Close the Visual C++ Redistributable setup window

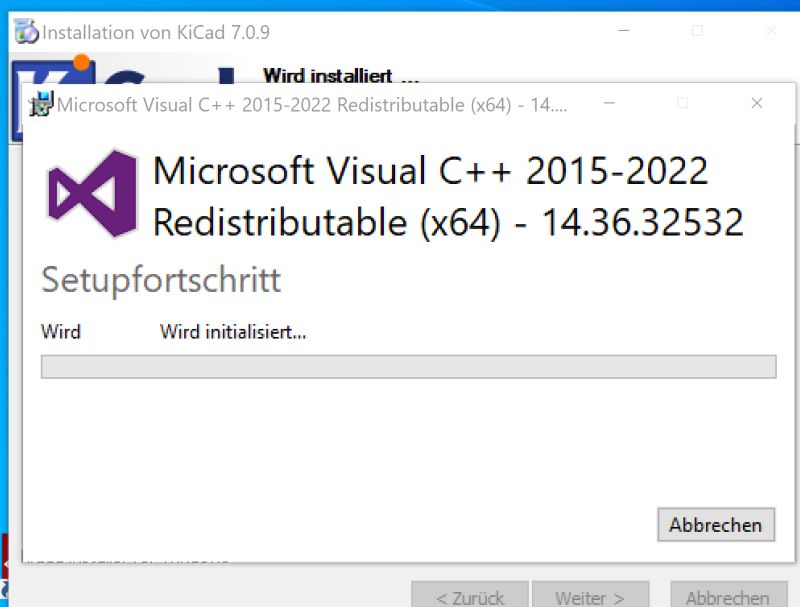click(757, 104)
